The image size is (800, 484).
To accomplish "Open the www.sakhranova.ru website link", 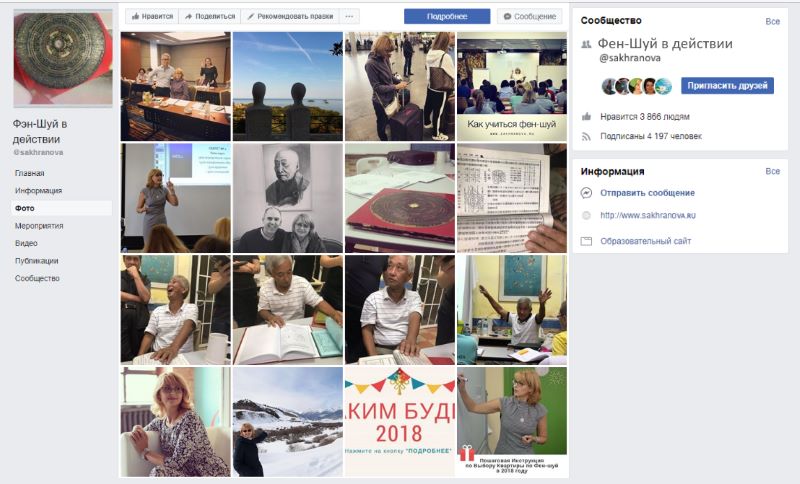I will (648, 215).
